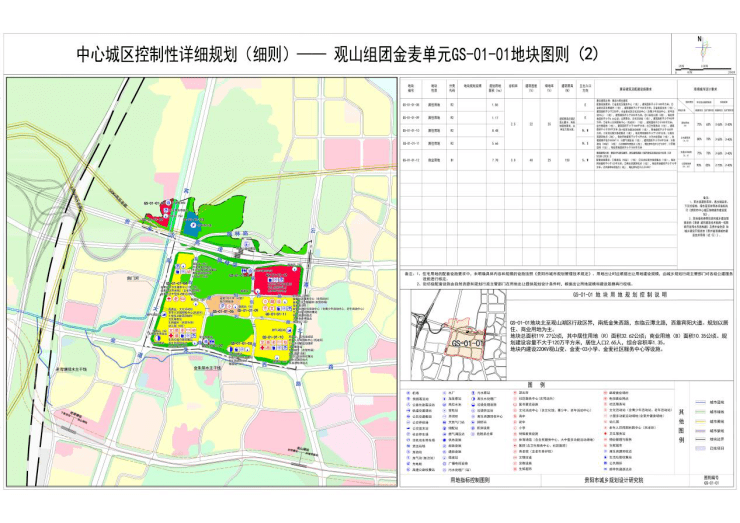This screenshot has height=523, width=740.
Task: Click the '图则编号 GS-01-01' footer cell
Action: click(711, 481)
